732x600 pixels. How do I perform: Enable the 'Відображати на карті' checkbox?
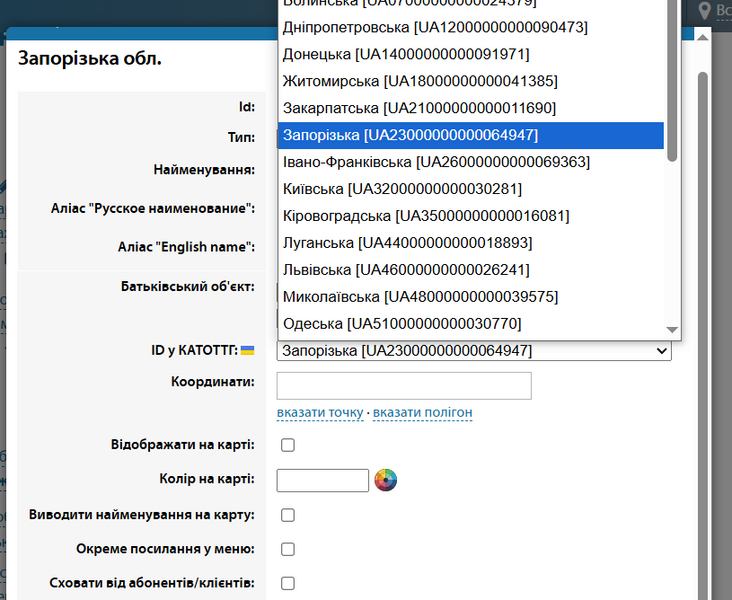pos(288,445)
